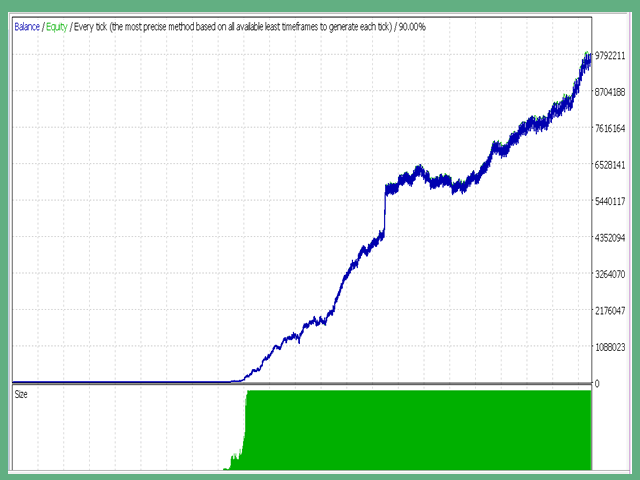Click the 6528141 axis value

(x=610, y=165)
